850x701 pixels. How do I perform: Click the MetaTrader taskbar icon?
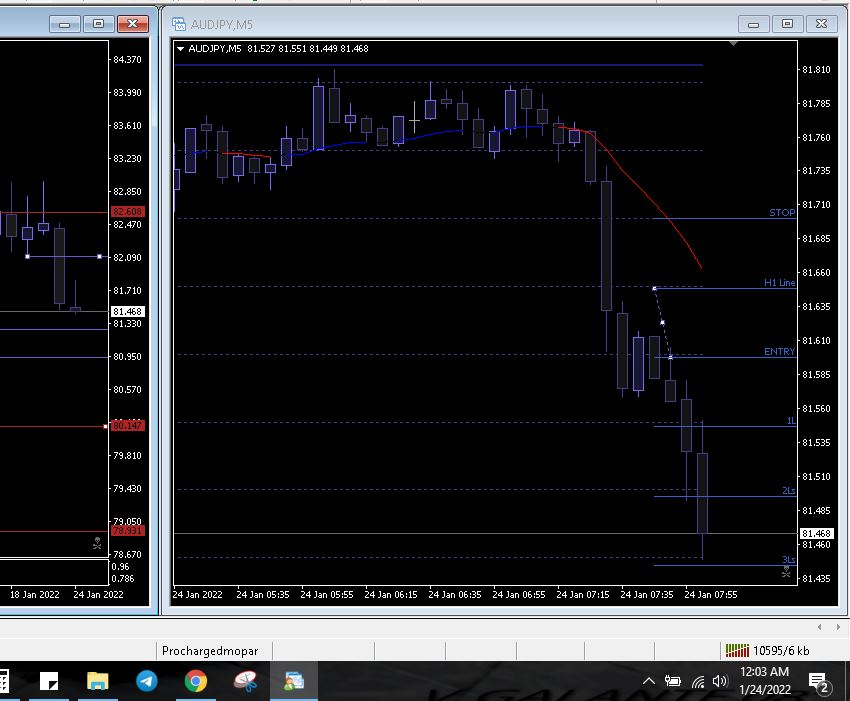[x=294, y=681]
